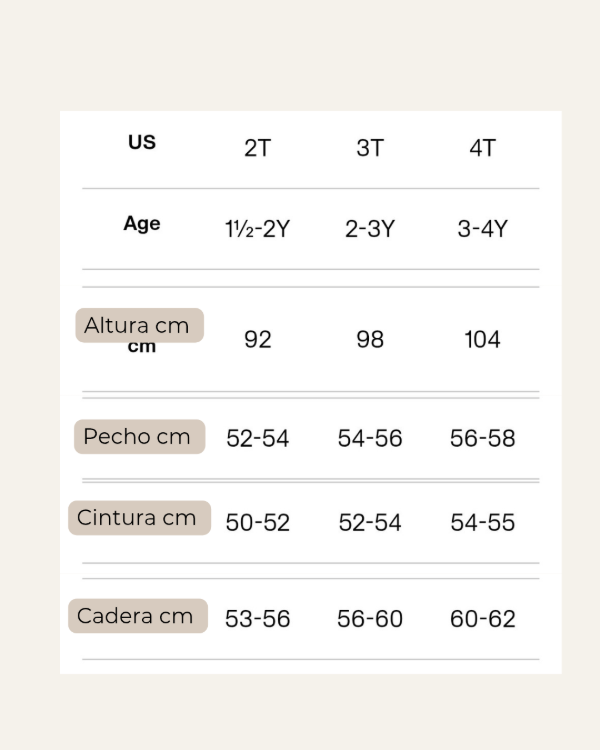Select hip measurement 53-56

click(257, 619)
